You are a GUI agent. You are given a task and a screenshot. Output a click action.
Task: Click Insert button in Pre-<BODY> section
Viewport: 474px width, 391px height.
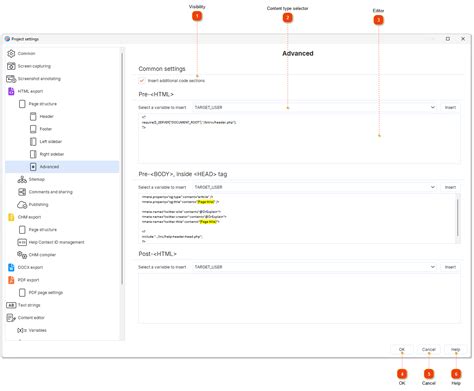point(450,187)
